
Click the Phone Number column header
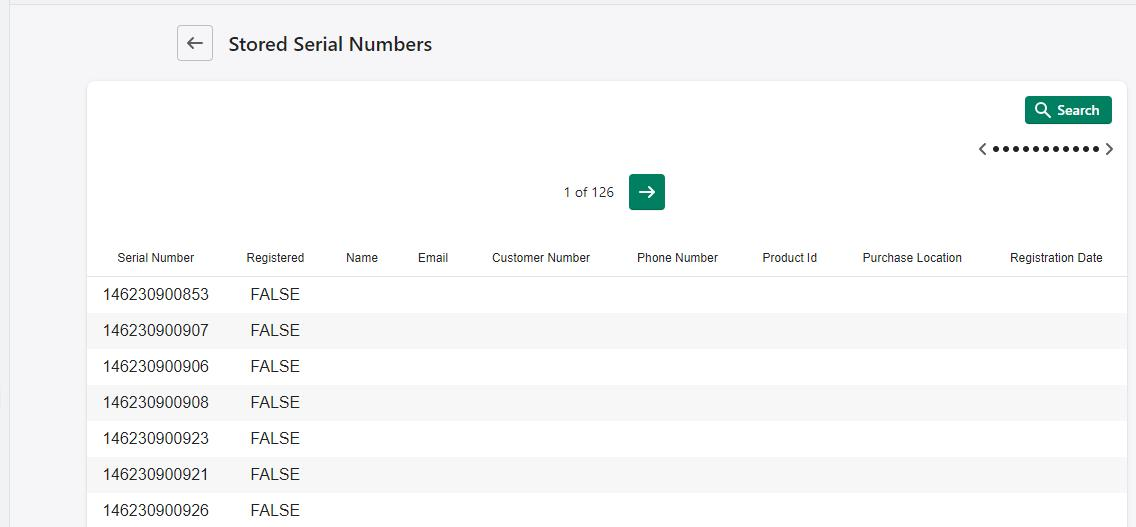coord(677,258)
